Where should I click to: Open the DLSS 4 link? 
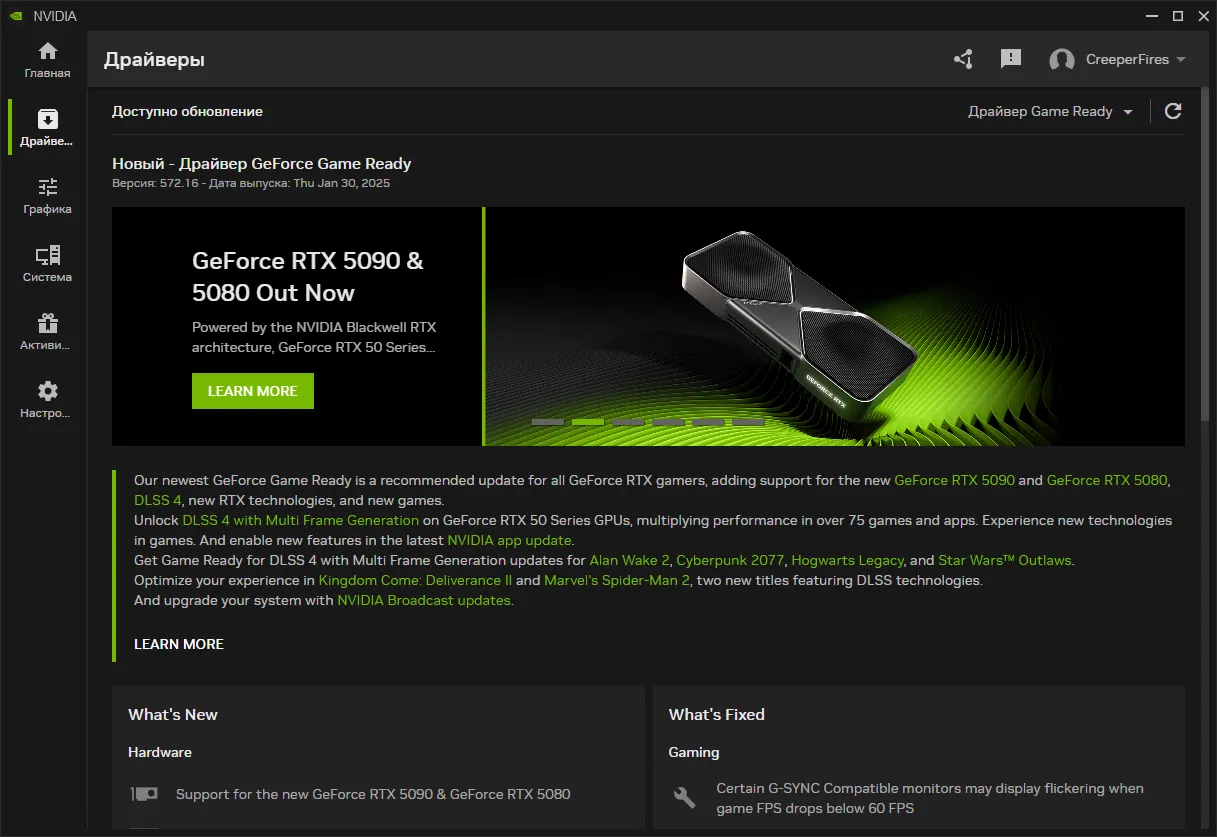coord(158,500)
